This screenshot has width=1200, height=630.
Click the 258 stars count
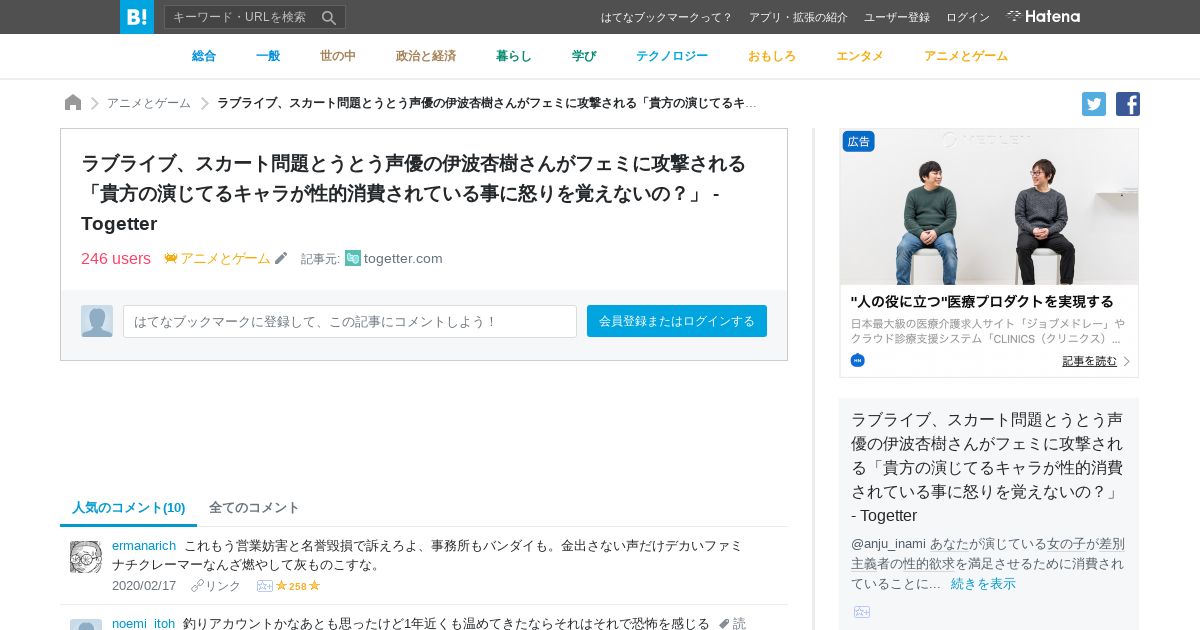point(297,586)
